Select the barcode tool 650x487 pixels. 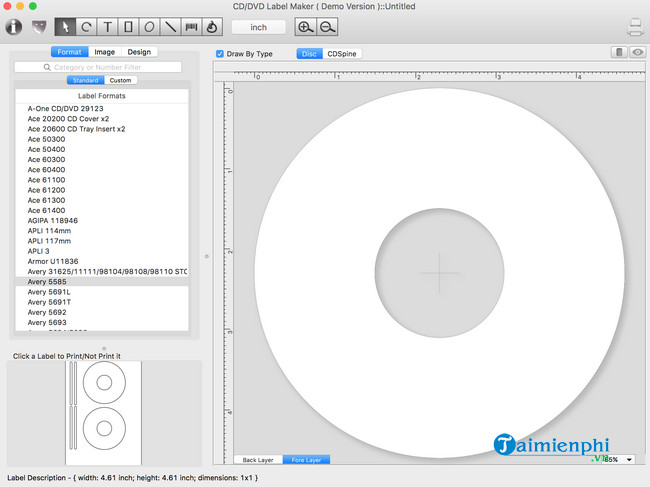[x=192, y=27]
